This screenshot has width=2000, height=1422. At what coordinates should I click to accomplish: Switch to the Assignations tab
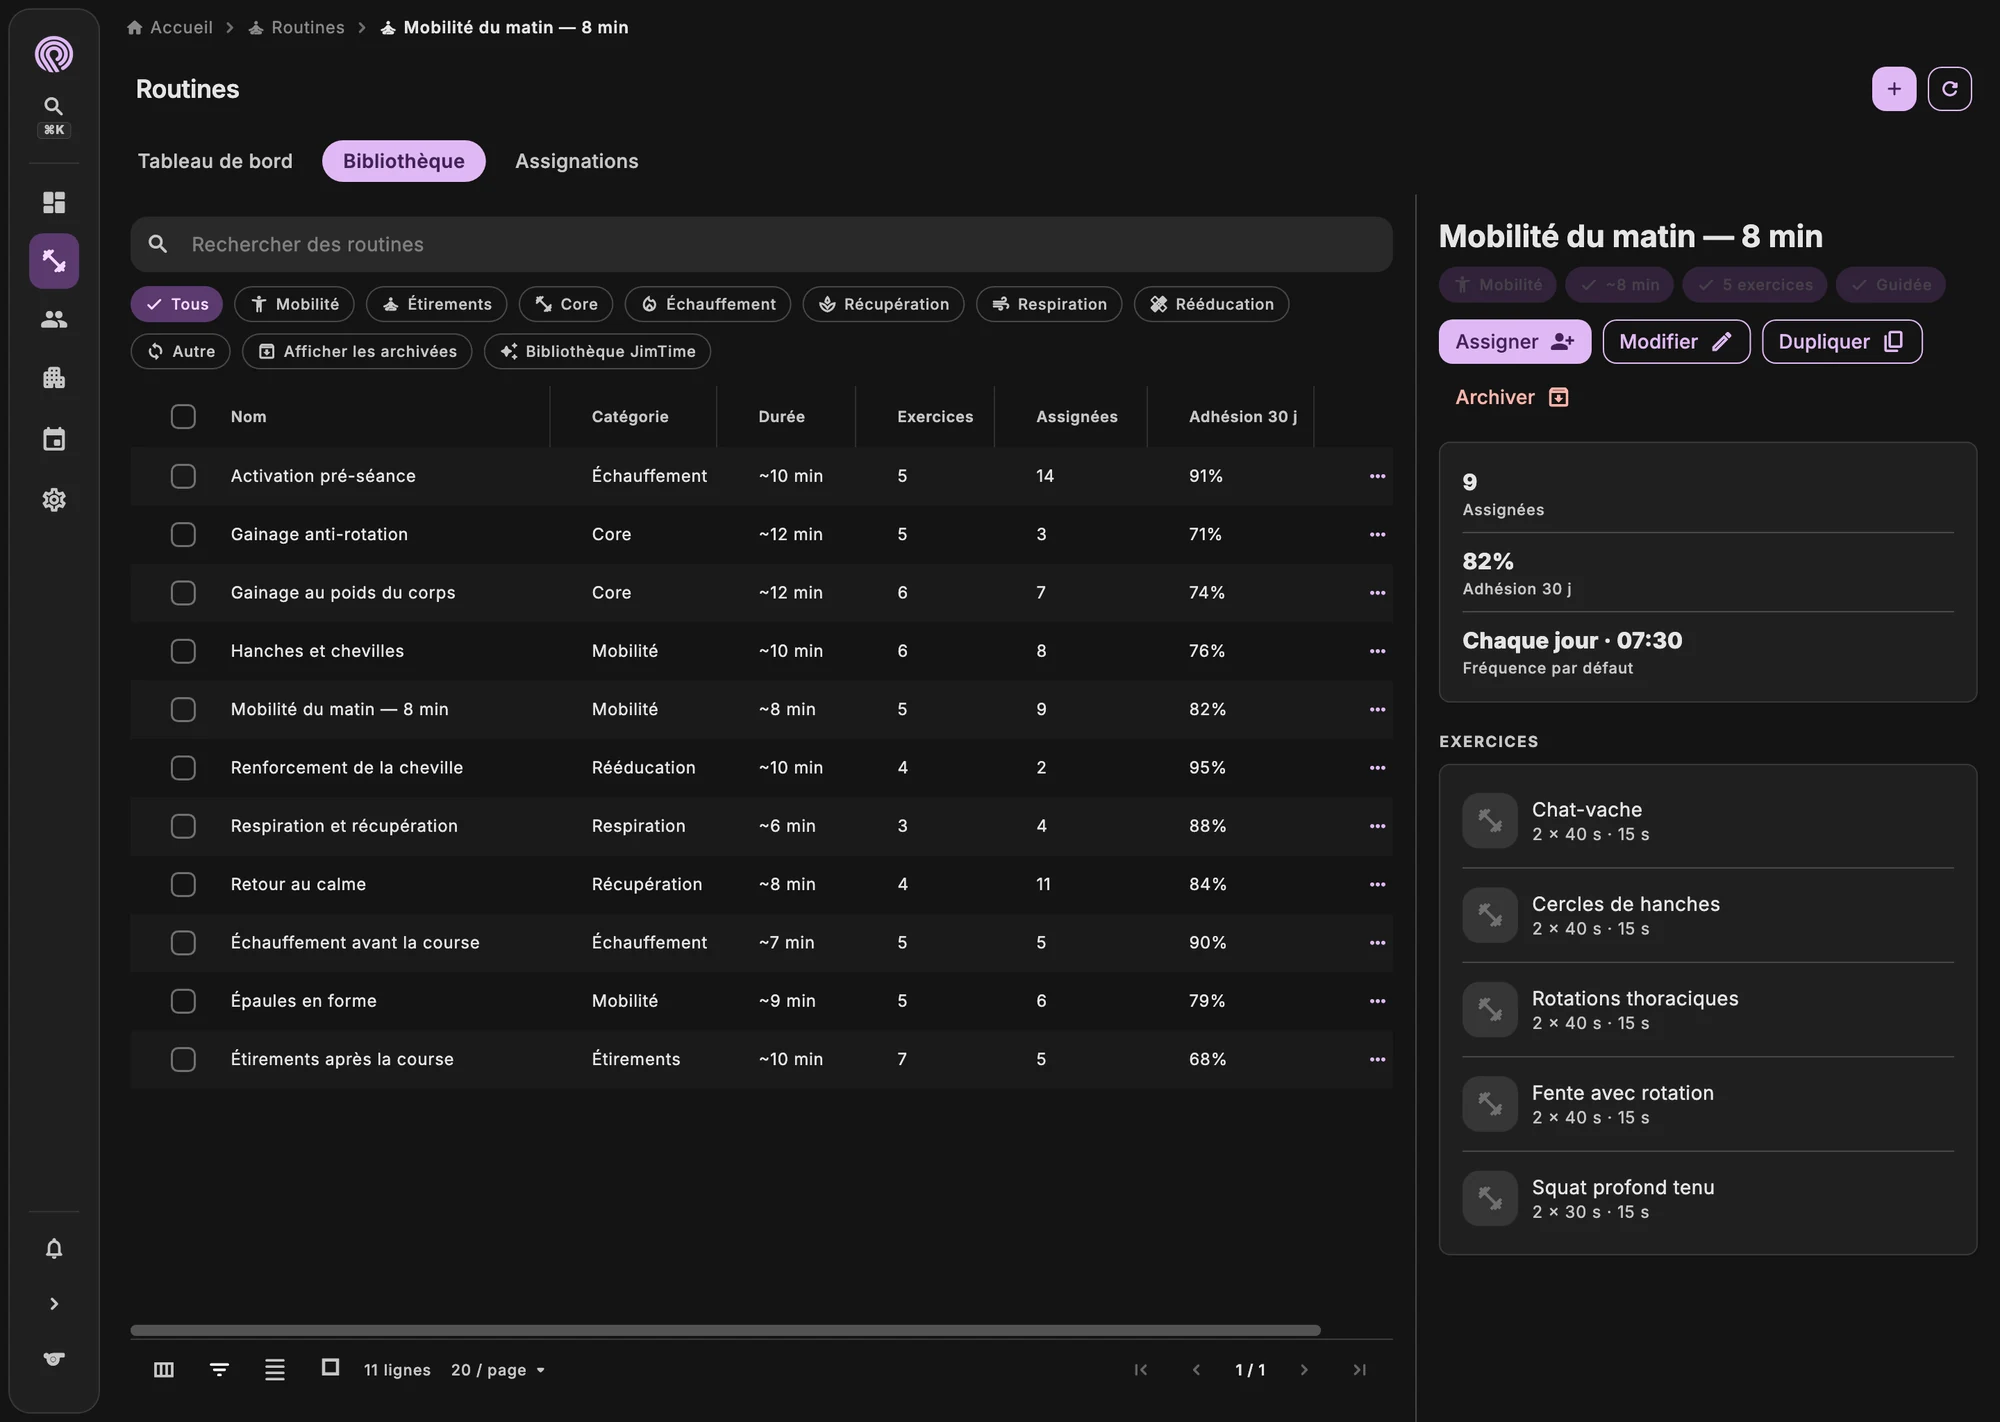tap(577, 161)
